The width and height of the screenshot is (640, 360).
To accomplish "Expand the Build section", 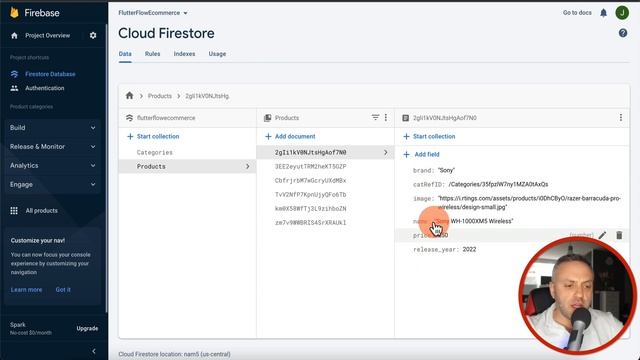I will point(53,128).
